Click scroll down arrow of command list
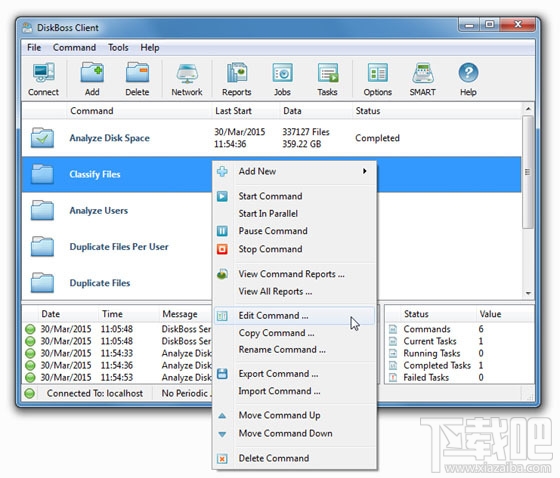This screenshot has width=560, height=478. 528,294
